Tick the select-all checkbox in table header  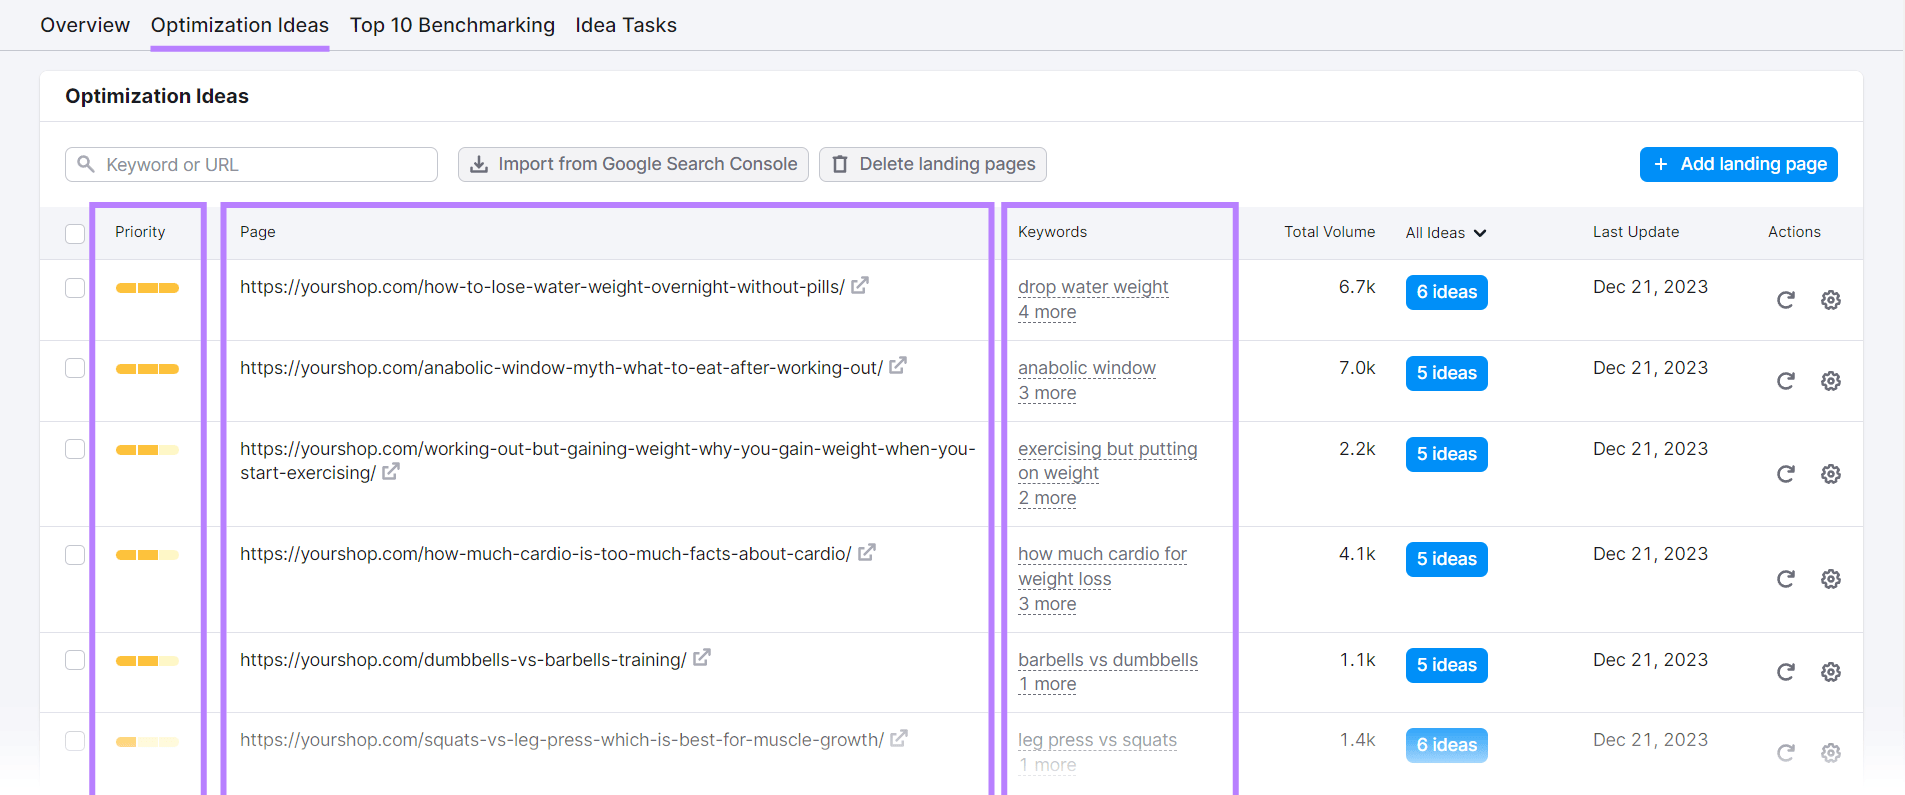(75, 233)
